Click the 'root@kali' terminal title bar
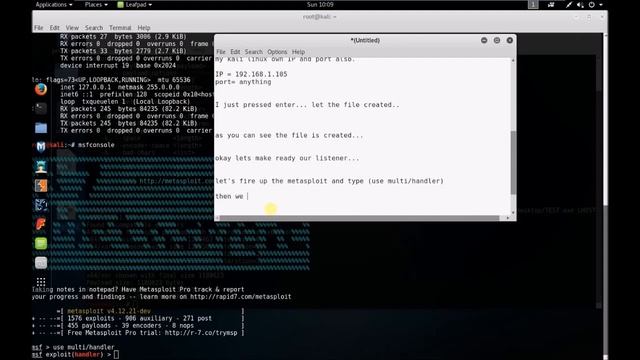 coord(320,17)
